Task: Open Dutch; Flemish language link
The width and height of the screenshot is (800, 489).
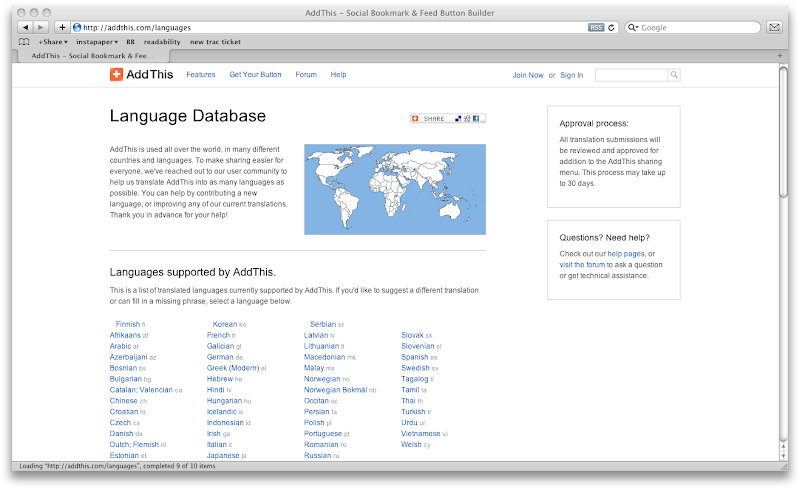Action: click(x=134, y=444)
